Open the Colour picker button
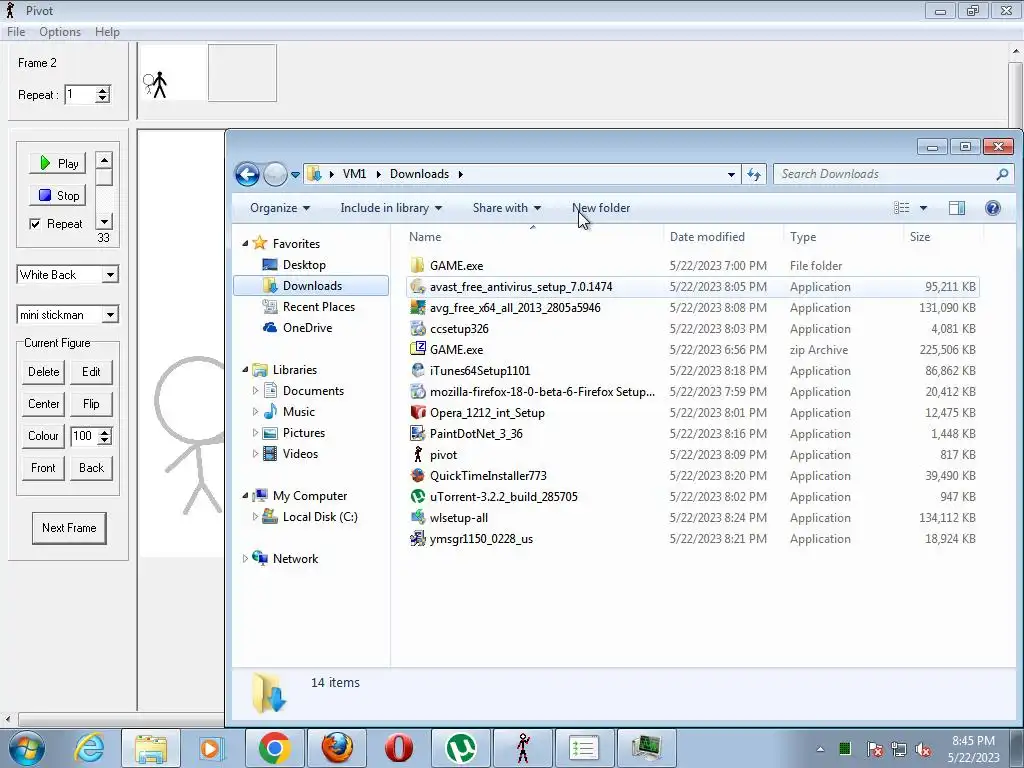Image resolution: width=1024 pixels, height=768 pixels. click(44, 436)
